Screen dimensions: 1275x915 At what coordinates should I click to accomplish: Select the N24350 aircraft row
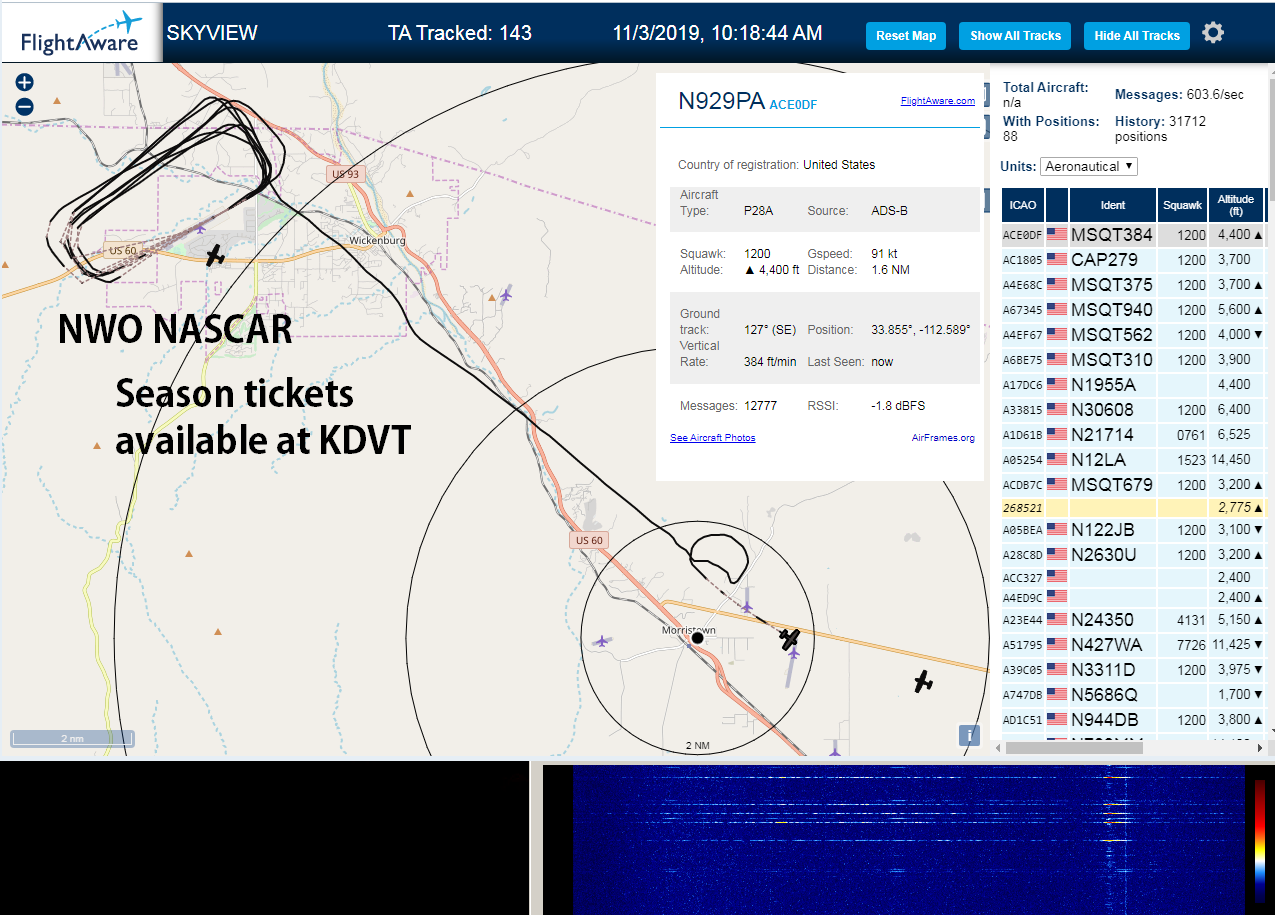pos(1133,620)
